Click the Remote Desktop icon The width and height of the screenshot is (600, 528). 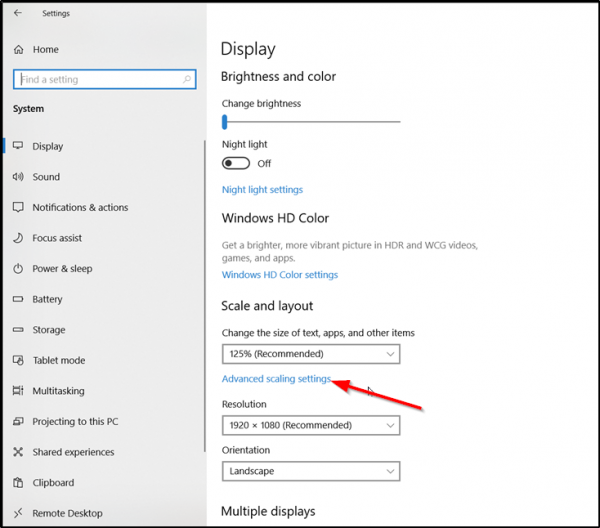point(18,513)
